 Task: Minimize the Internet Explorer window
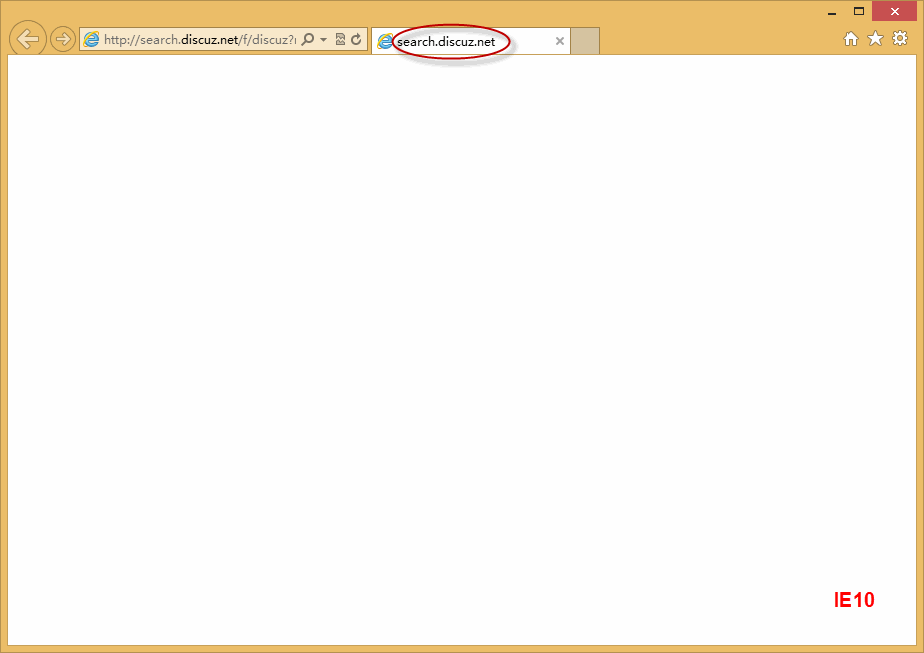tap(832, 12)
